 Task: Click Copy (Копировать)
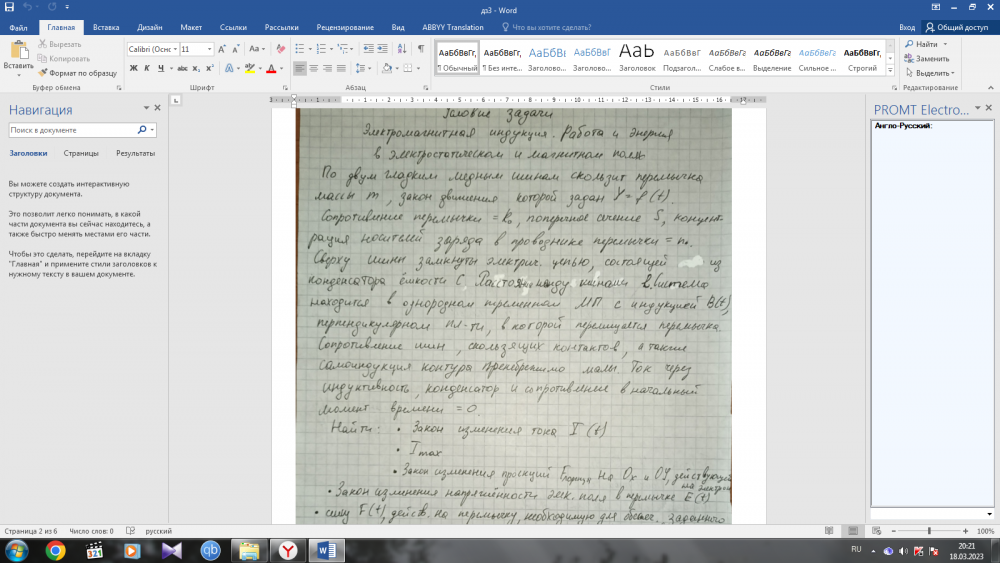pyautogui.click(x=64, y=59)
